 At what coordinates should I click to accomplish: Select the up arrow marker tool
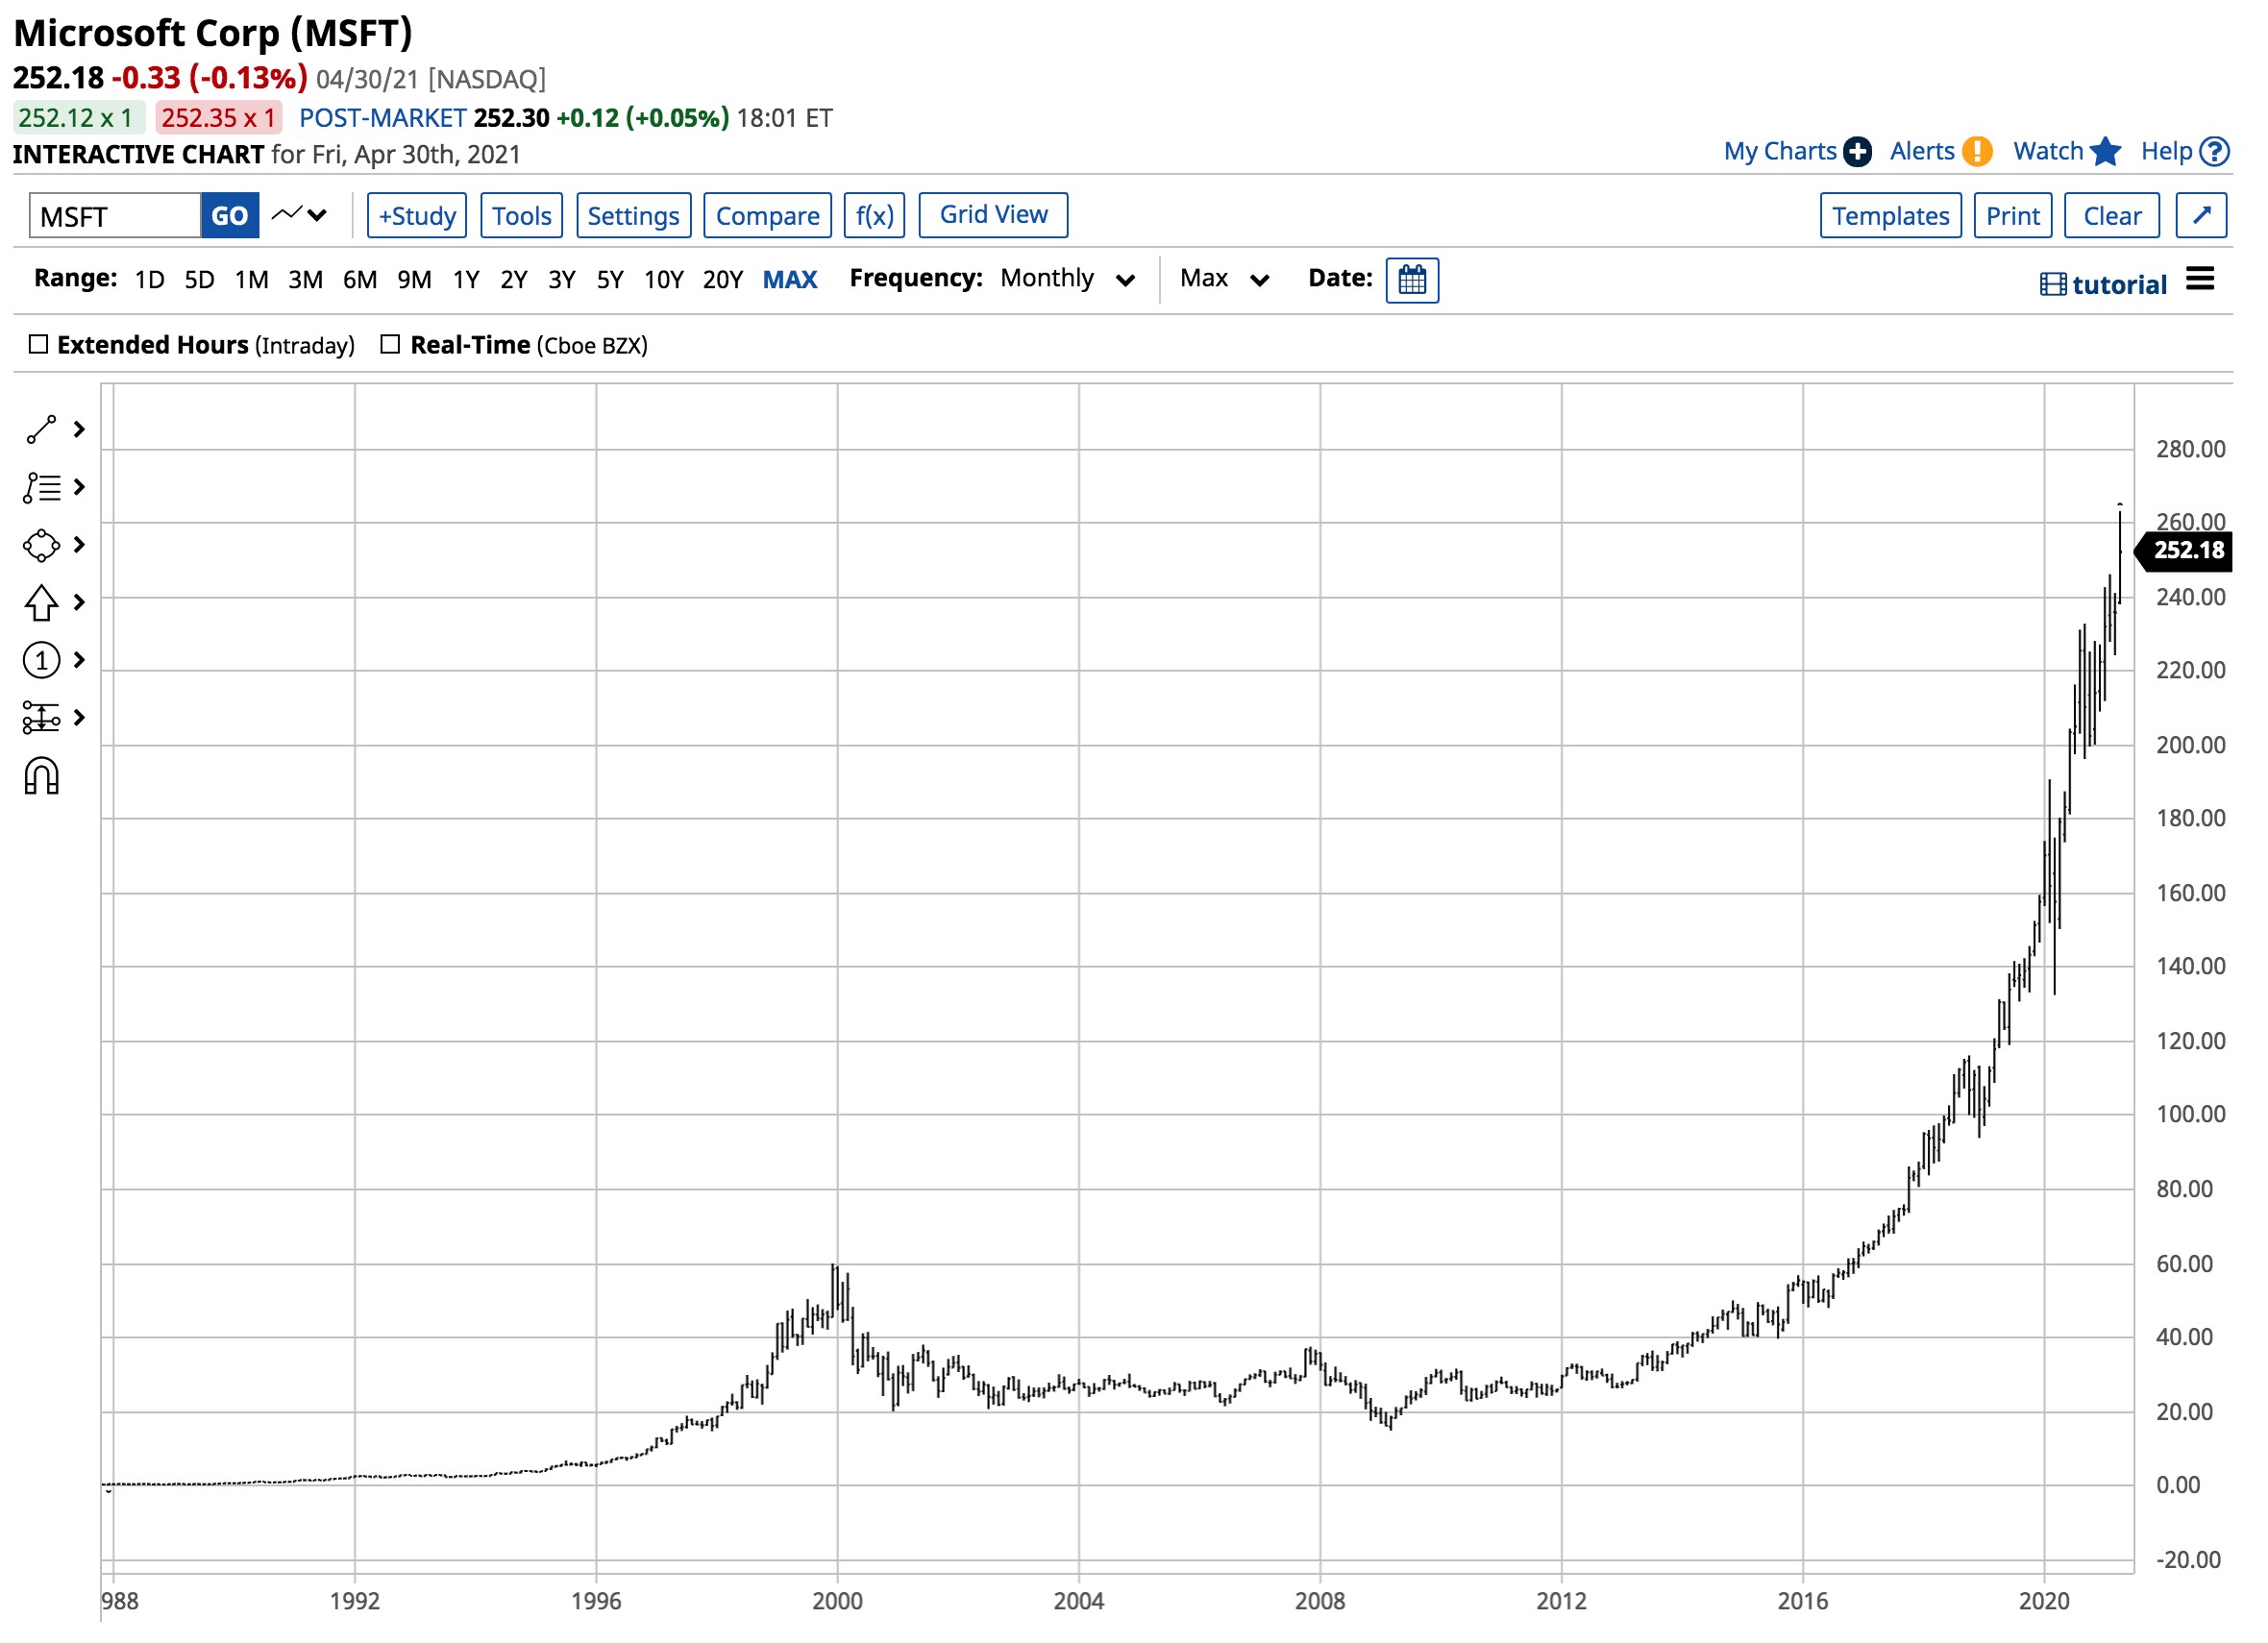[41, 604]
